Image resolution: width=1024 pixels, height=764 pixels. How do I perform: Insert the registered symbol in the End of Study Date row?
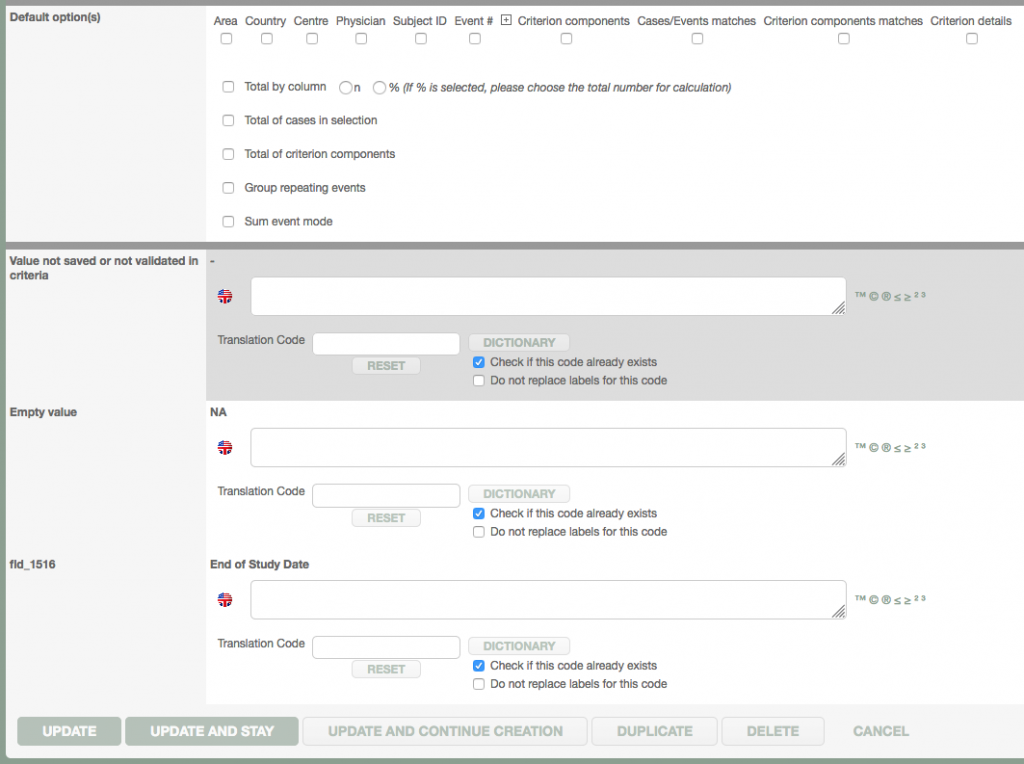coord(886,599)
